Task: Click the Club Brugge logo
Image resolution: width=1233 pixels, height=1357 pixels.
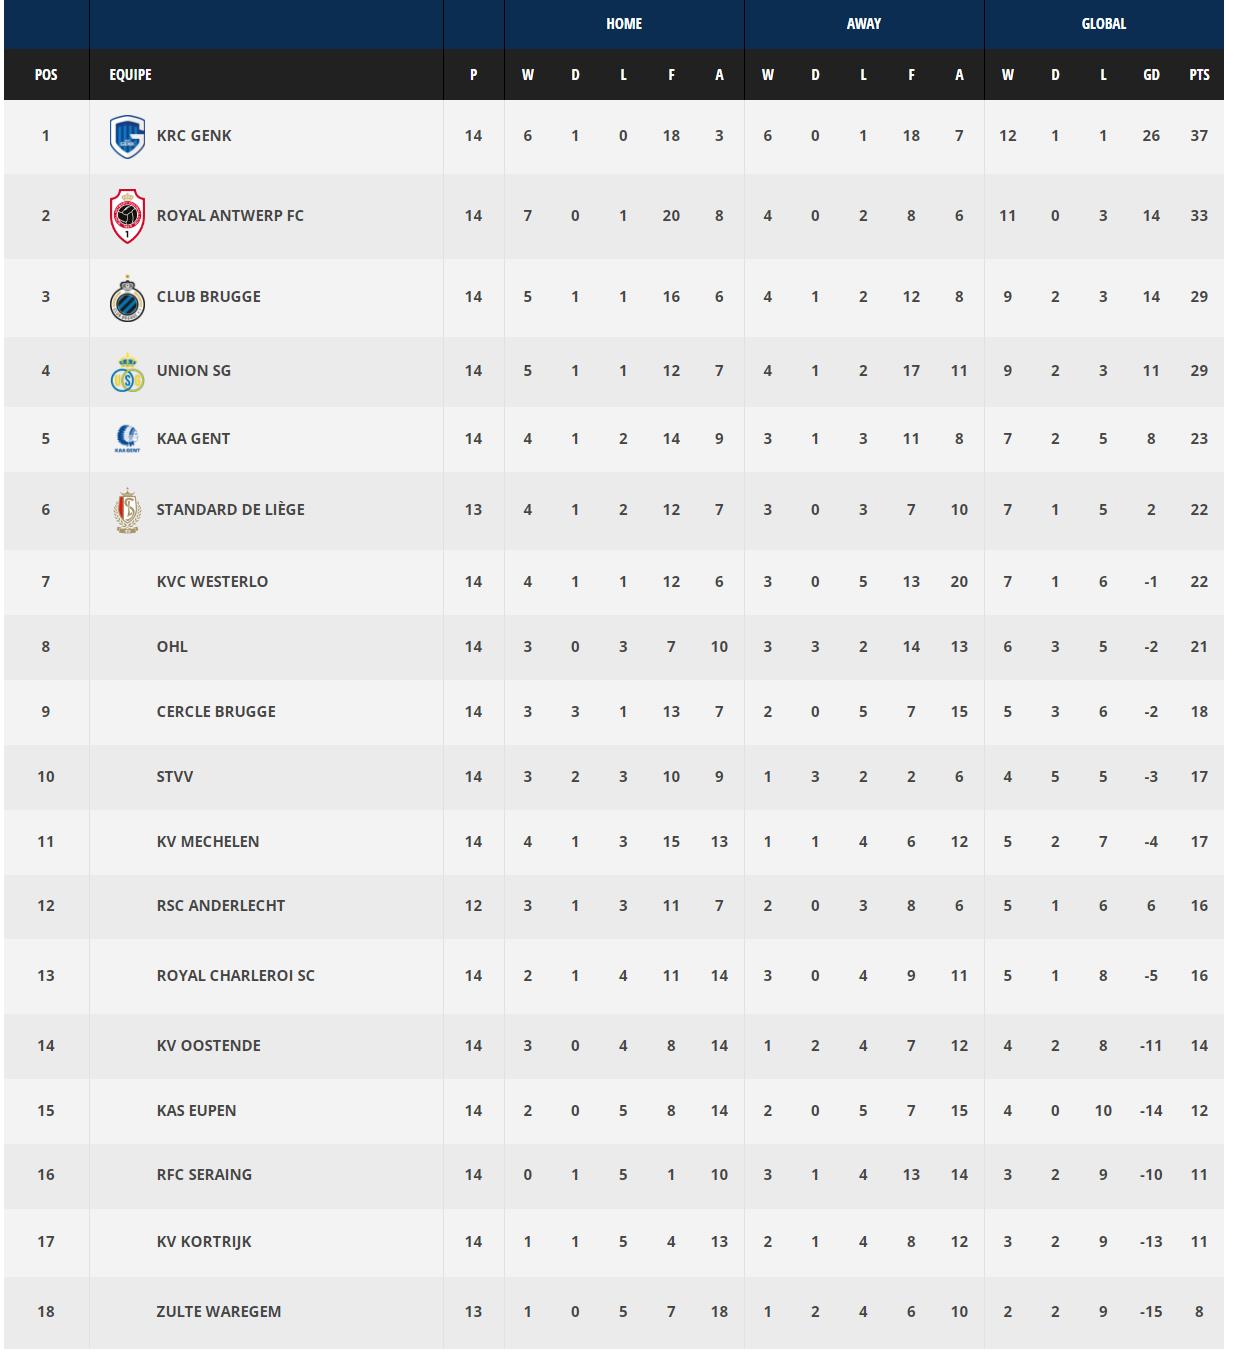Action: [x=127, y=298]
